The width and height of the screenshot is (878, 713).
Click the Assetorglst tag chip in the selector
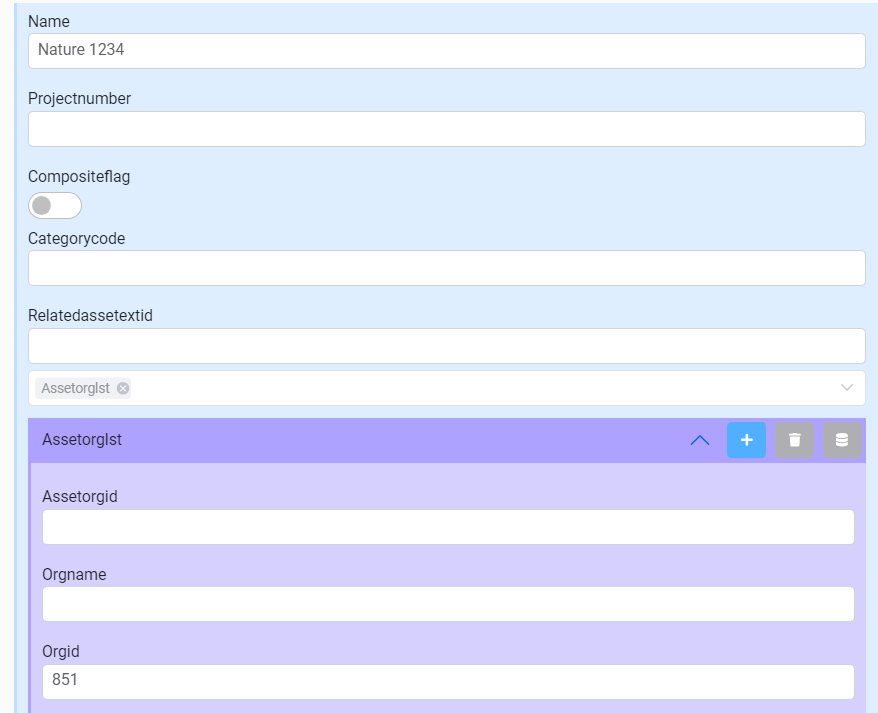[75, 388]
